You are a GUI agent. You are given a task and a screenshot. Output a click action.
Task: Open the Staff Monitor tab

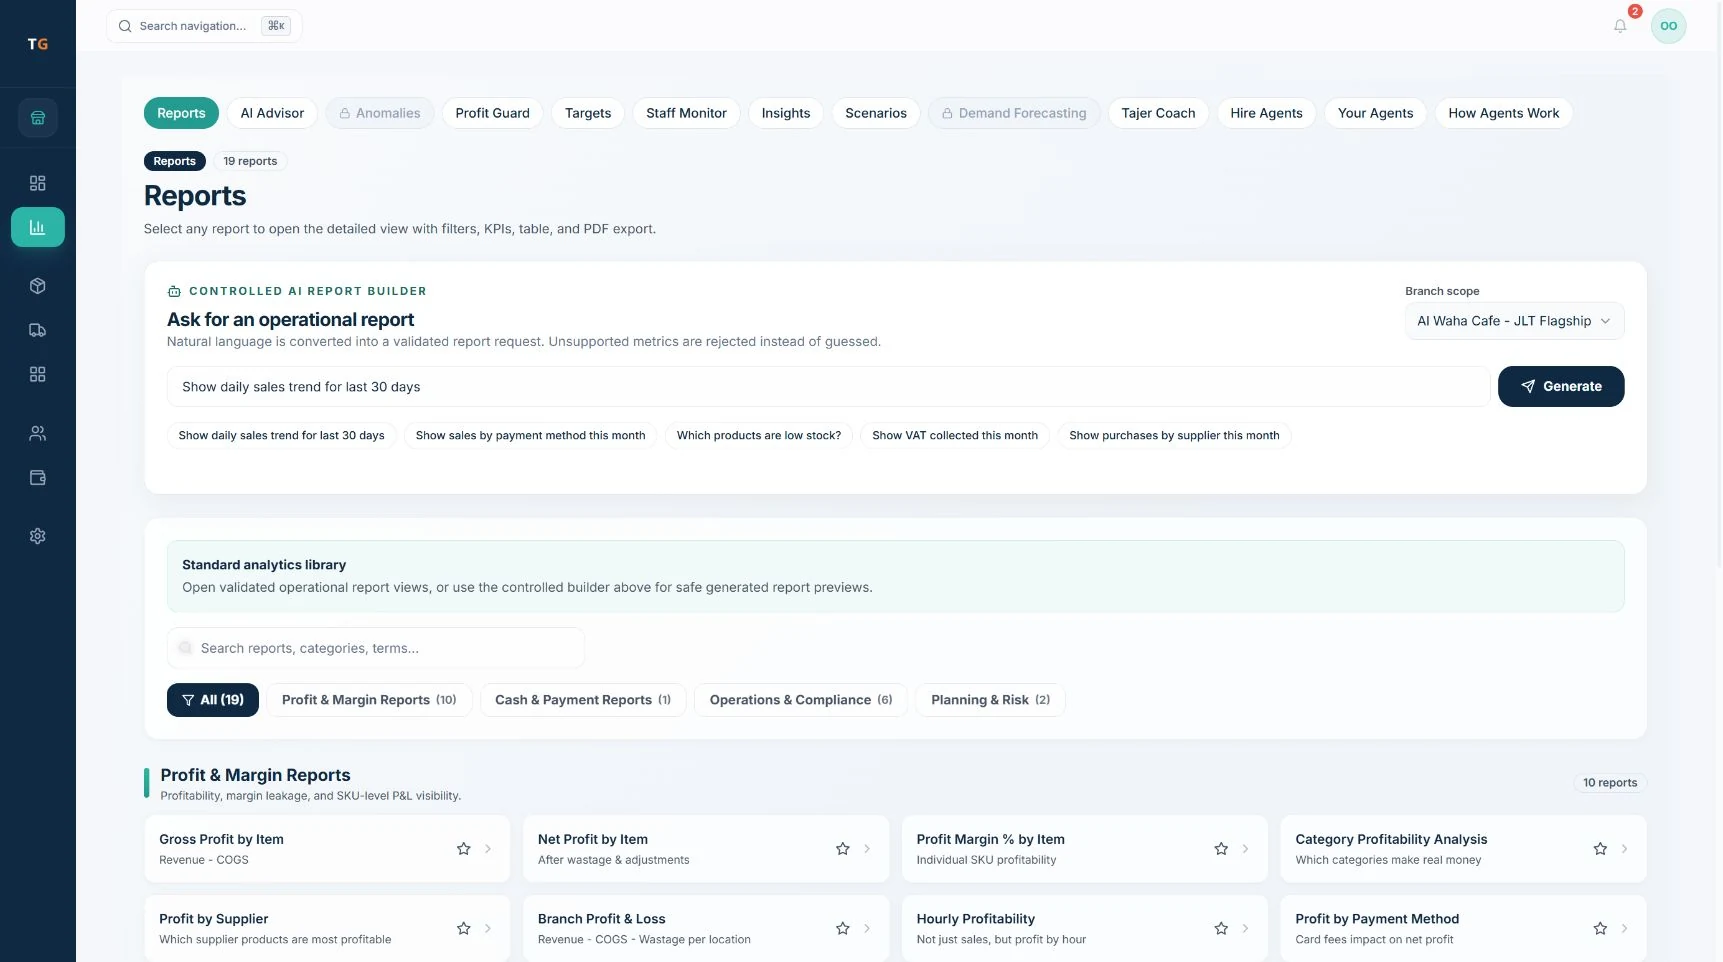point(686,113)
